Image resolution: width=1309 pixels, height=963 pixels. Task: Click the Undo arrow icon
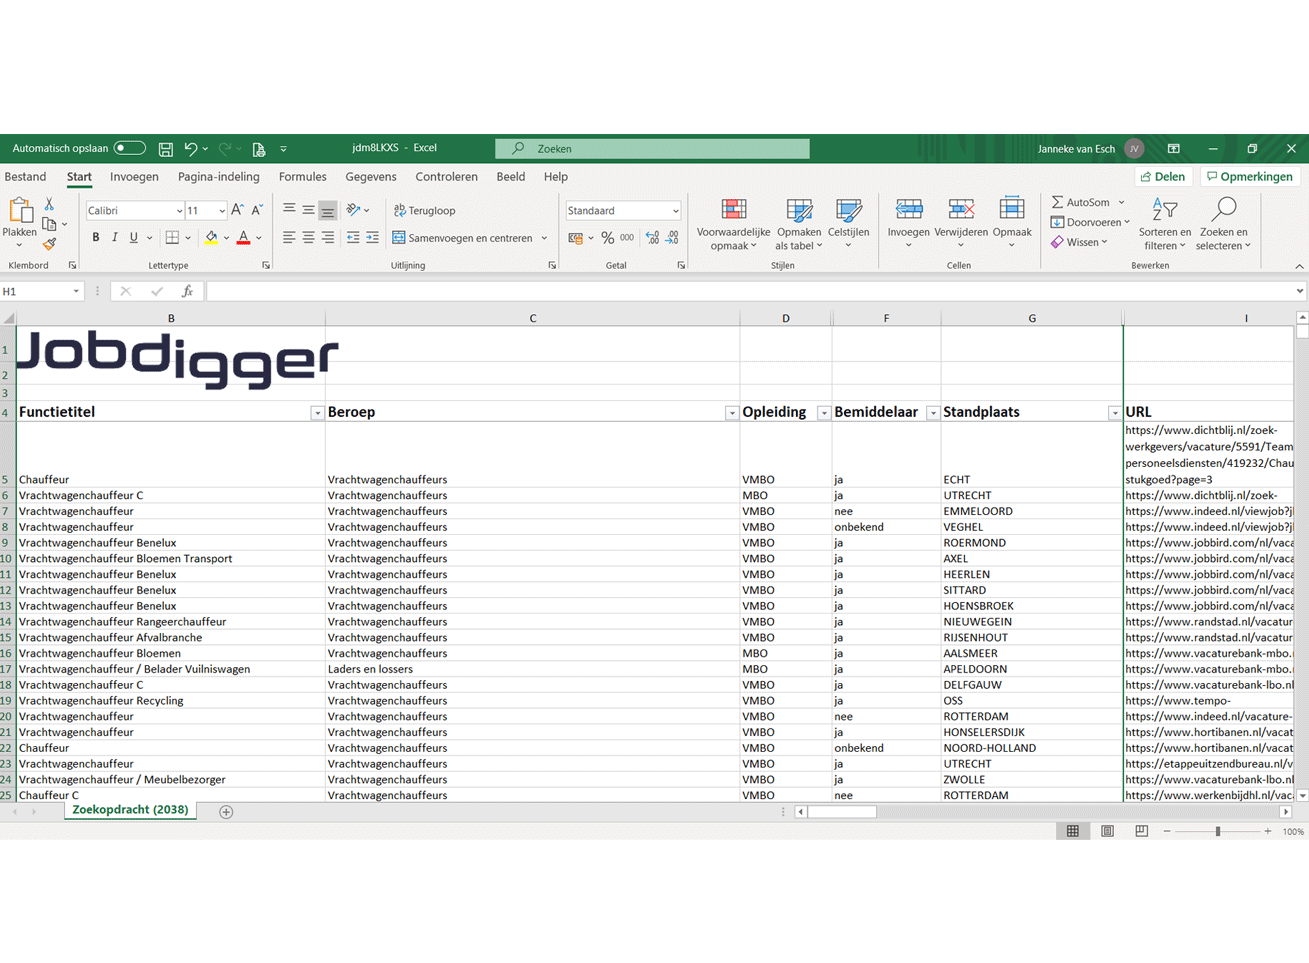[191, 149]
